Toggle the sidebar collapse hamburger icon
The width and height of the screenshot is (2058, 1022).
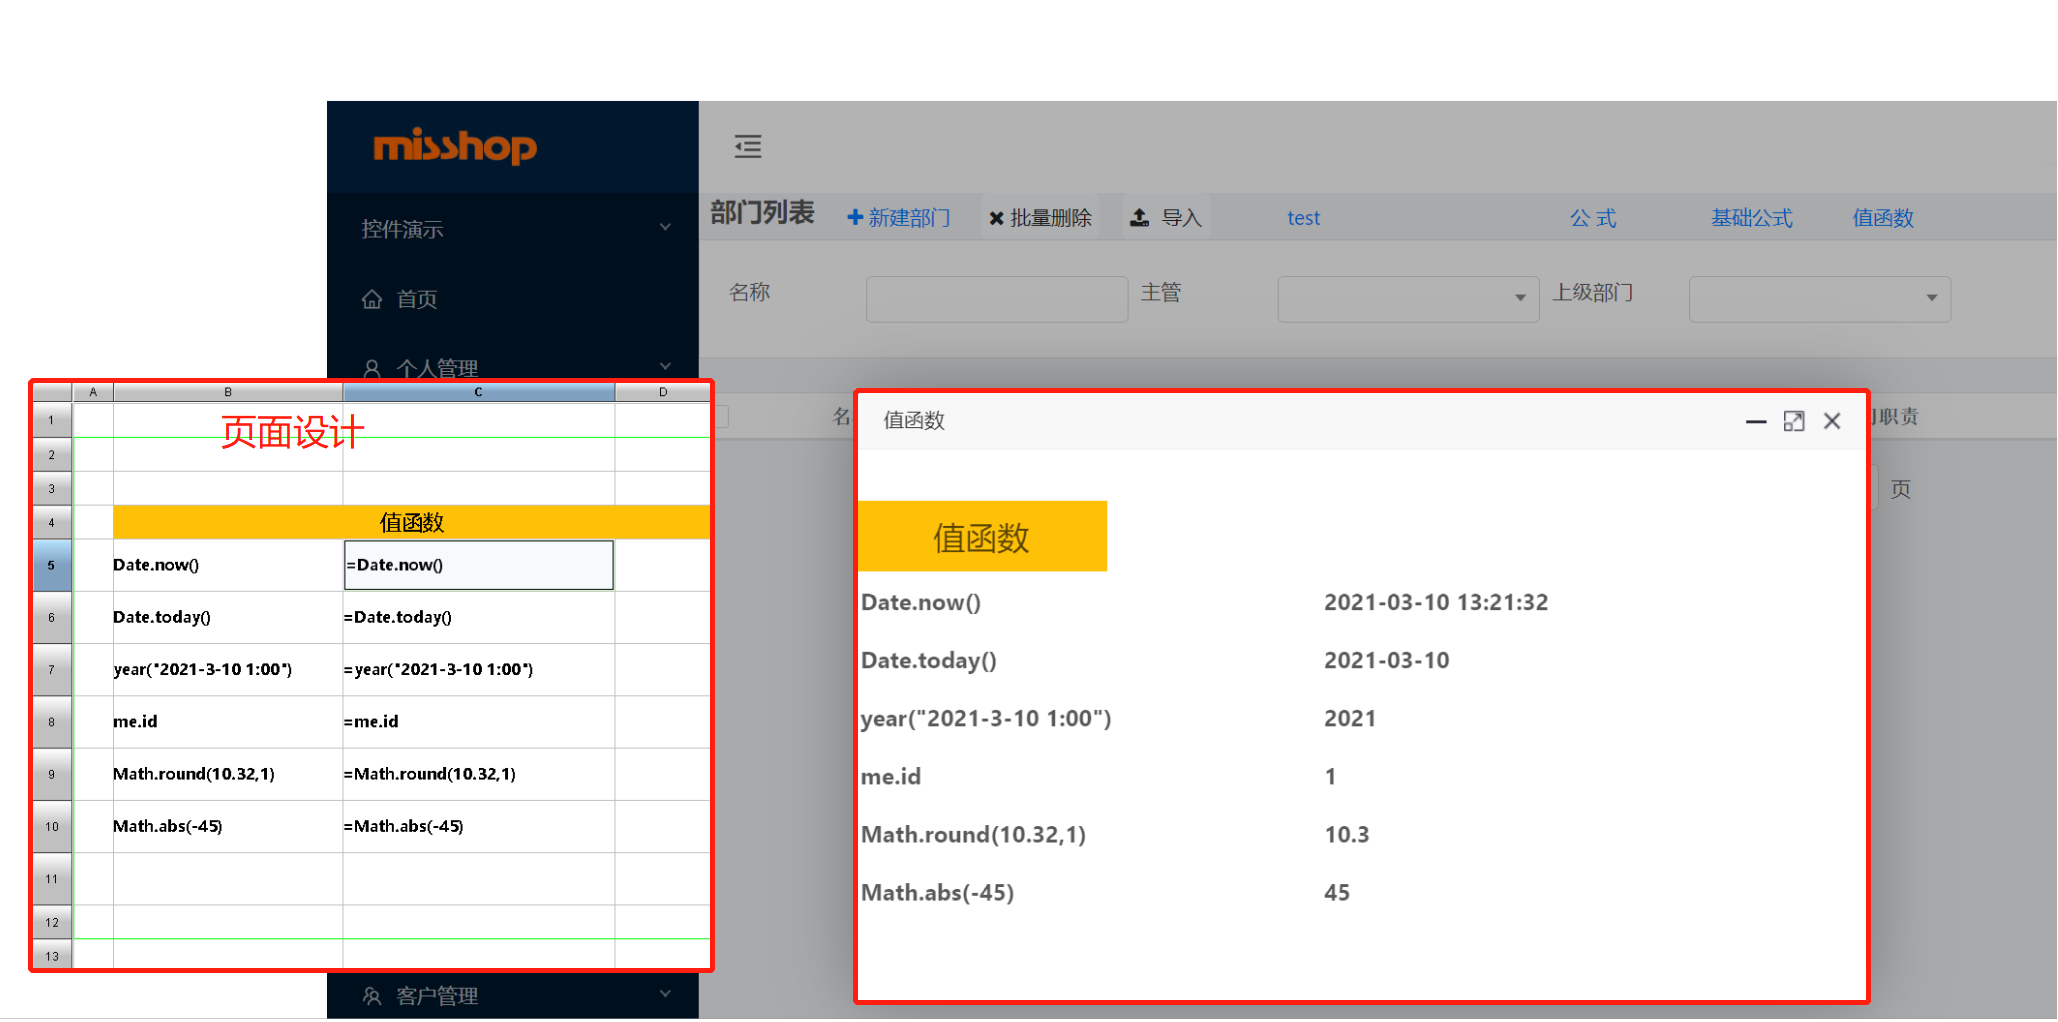(x=748, y=147)
